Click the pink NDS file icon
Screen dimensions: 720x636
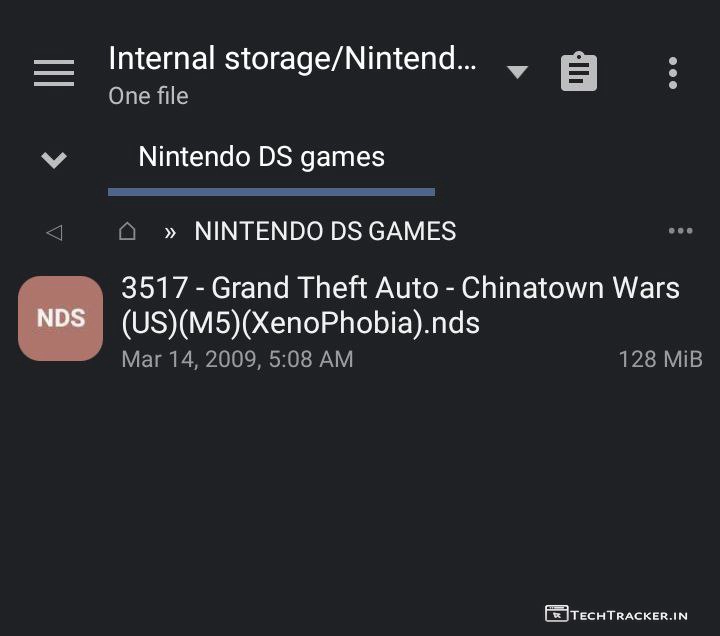[x=60, y=318]
